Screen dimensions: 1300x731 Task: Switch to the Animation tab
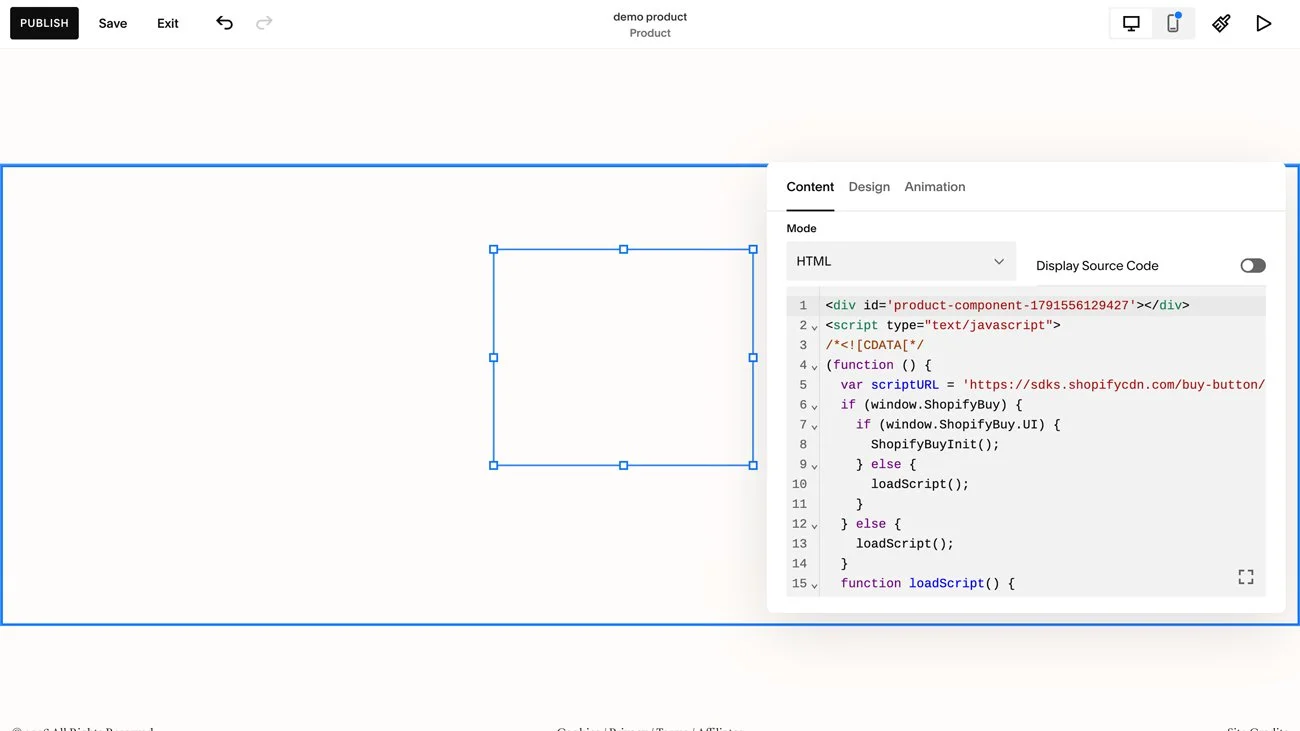pos(935,187)
